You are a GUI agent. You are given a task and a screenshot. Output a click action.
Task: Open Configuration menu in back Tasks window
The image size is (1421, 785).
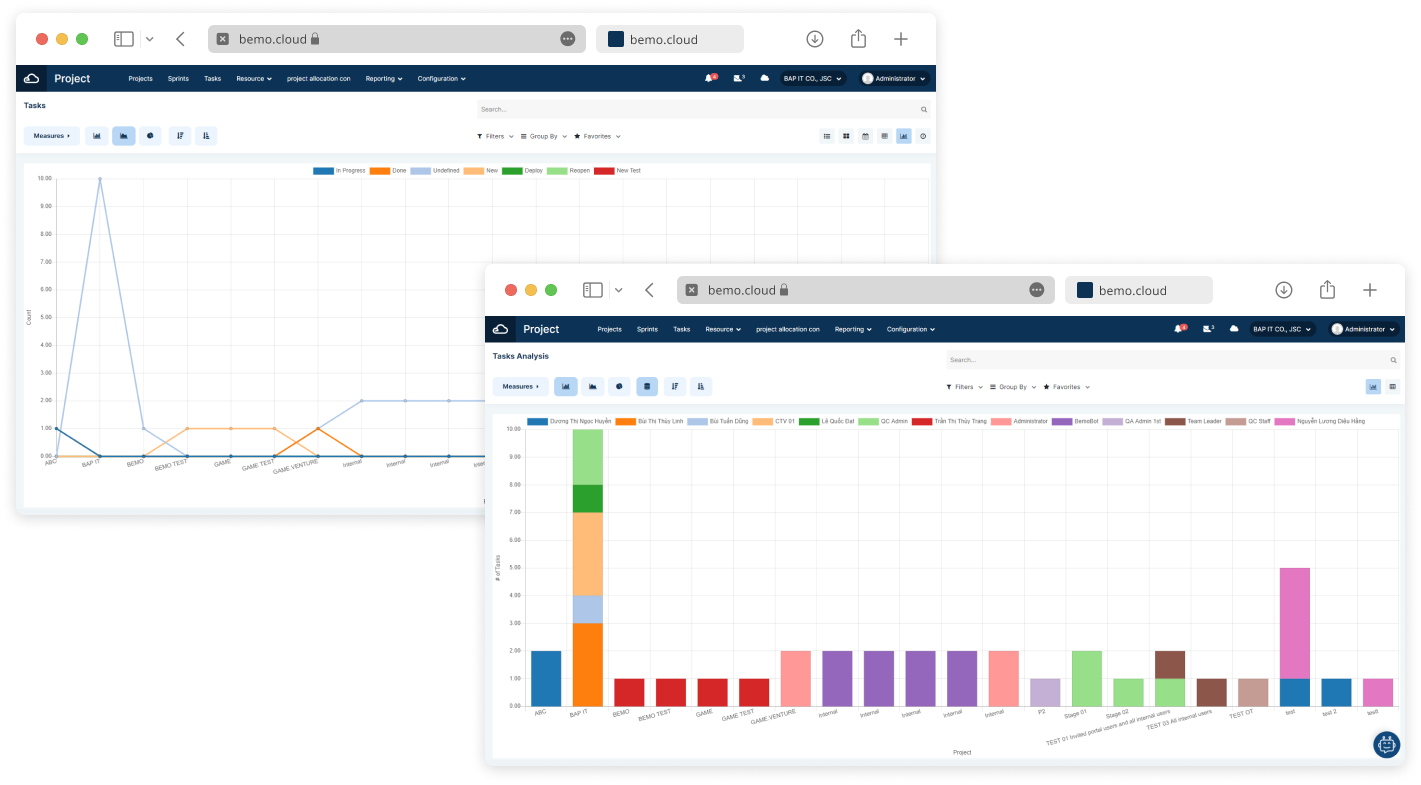pos(441,78)
